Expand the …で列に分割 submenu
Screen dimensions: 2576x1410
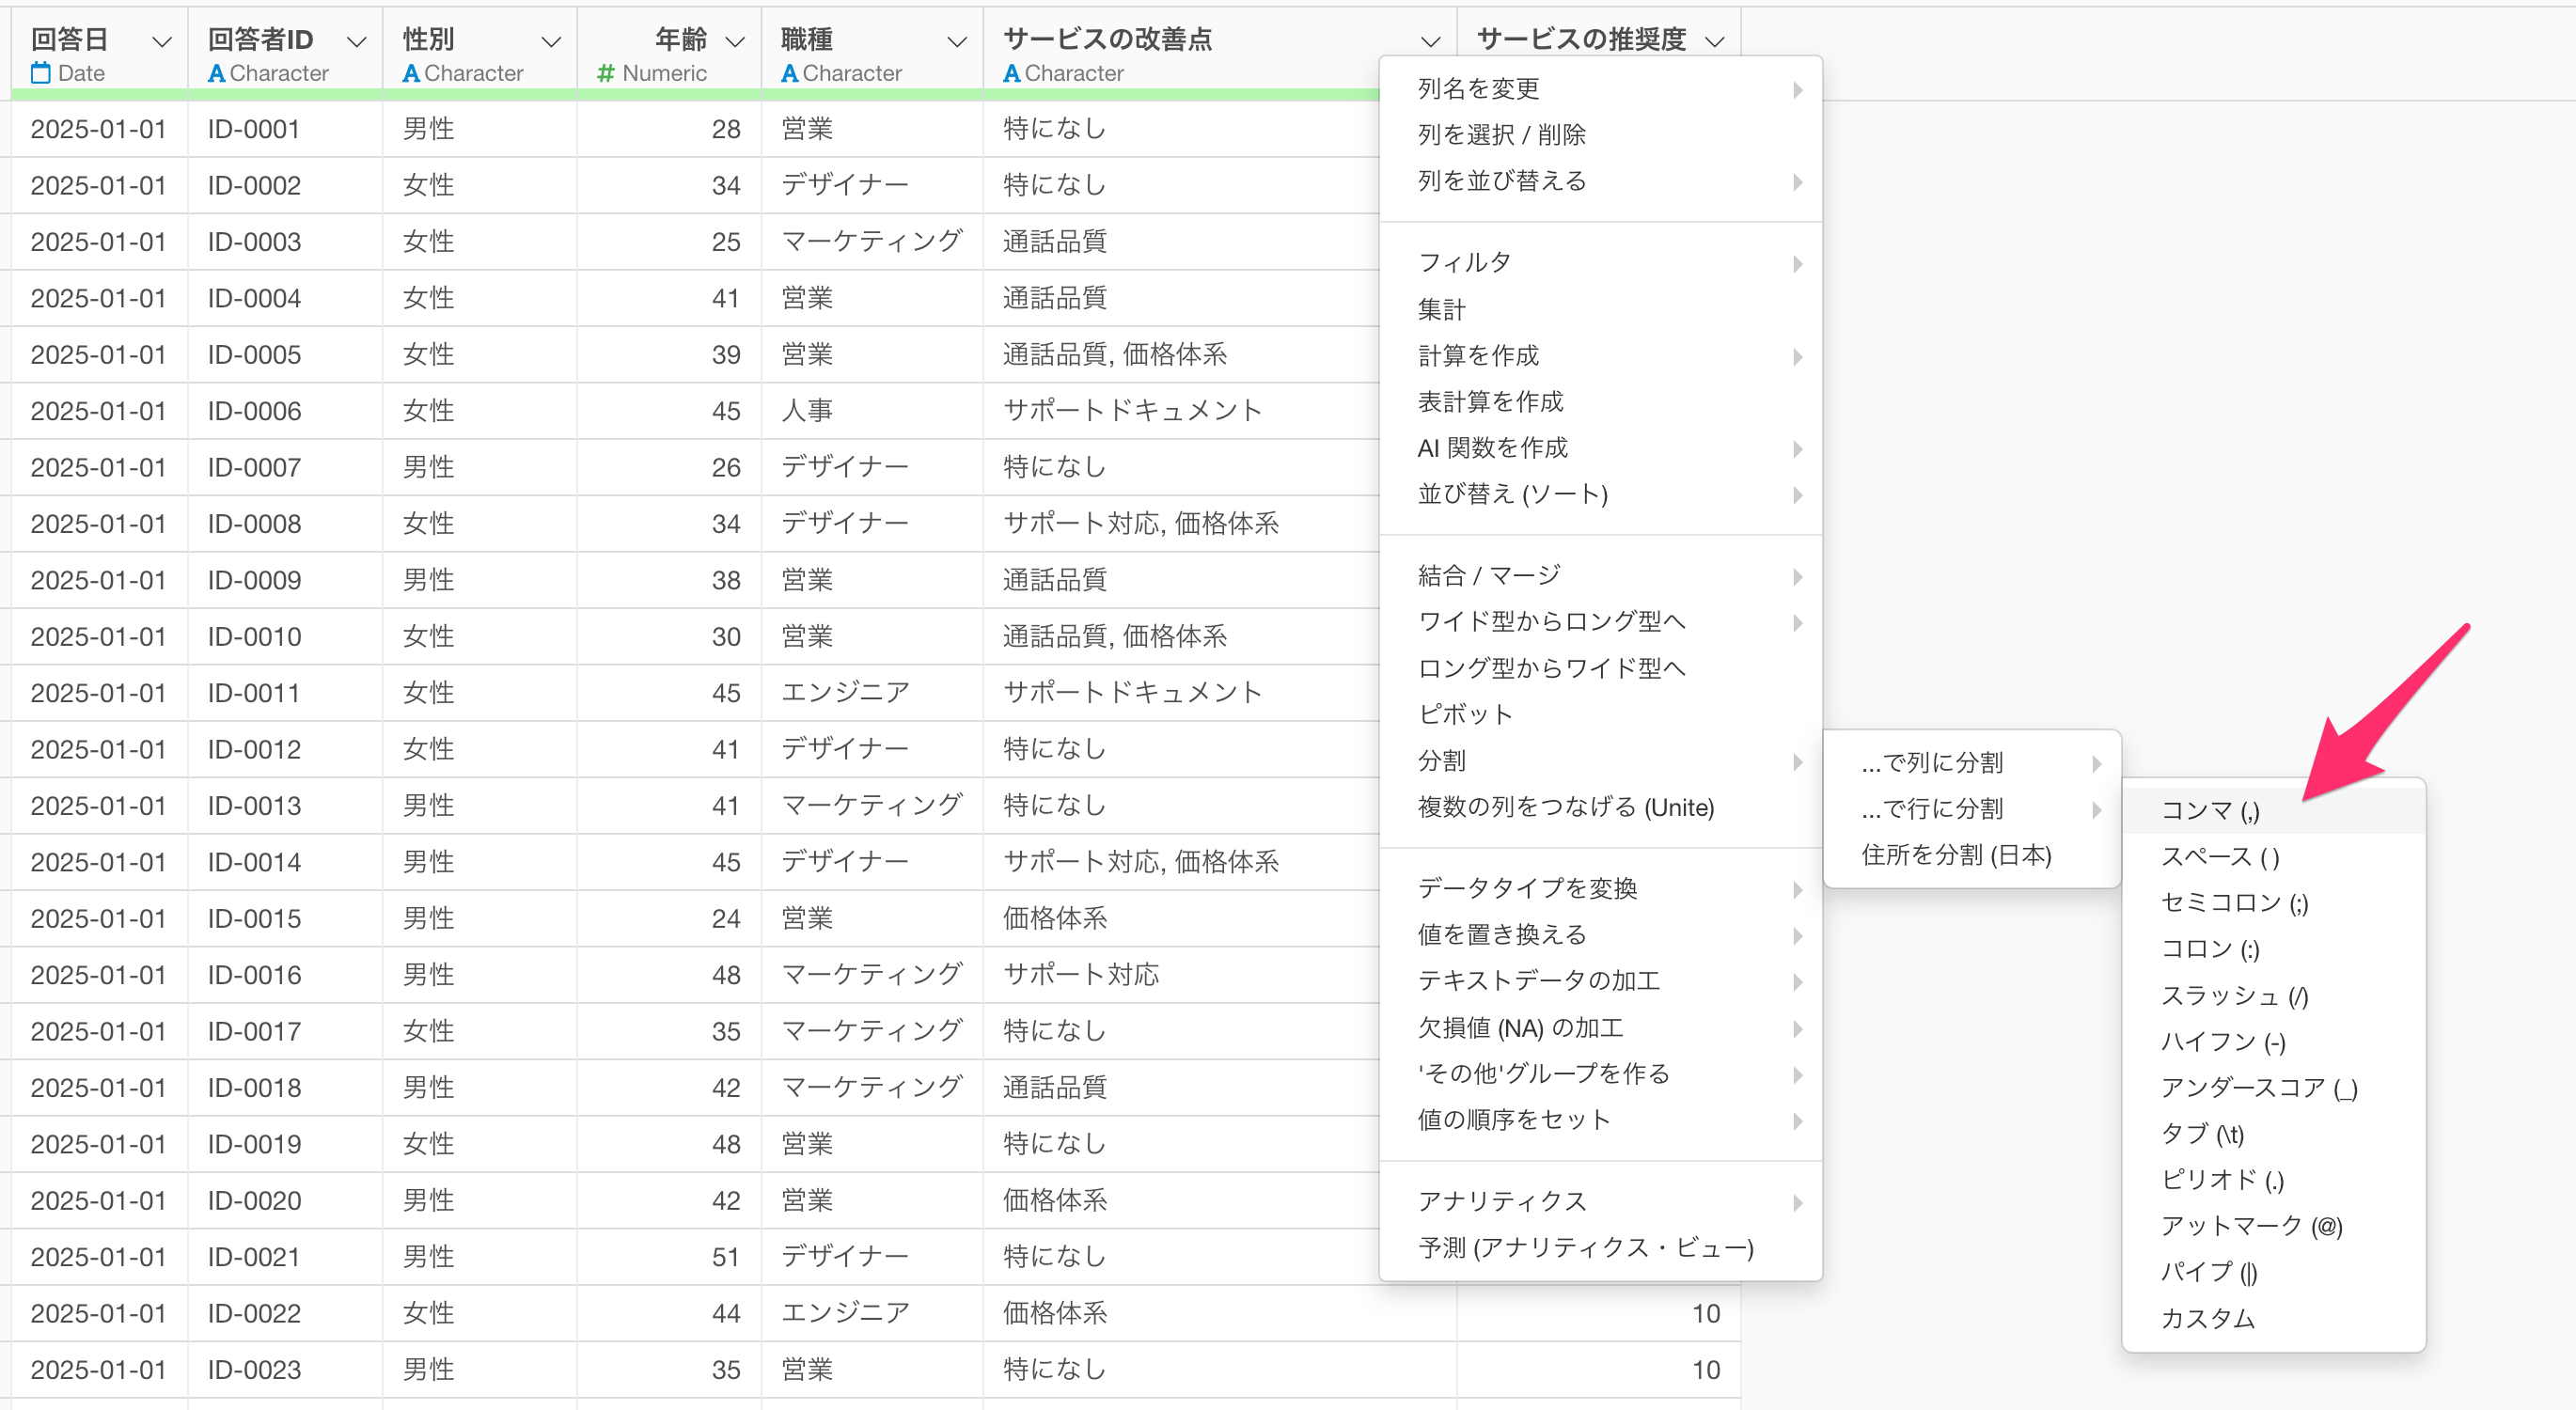[x=1932, y=762]
